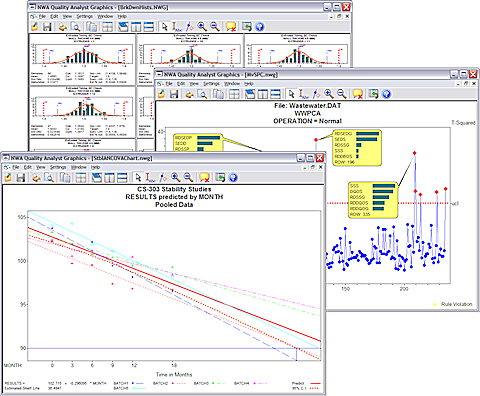Click the top-left histogram chart in BrkDwnHists
The width and height of the screenshot is (480, 396).
83,59
